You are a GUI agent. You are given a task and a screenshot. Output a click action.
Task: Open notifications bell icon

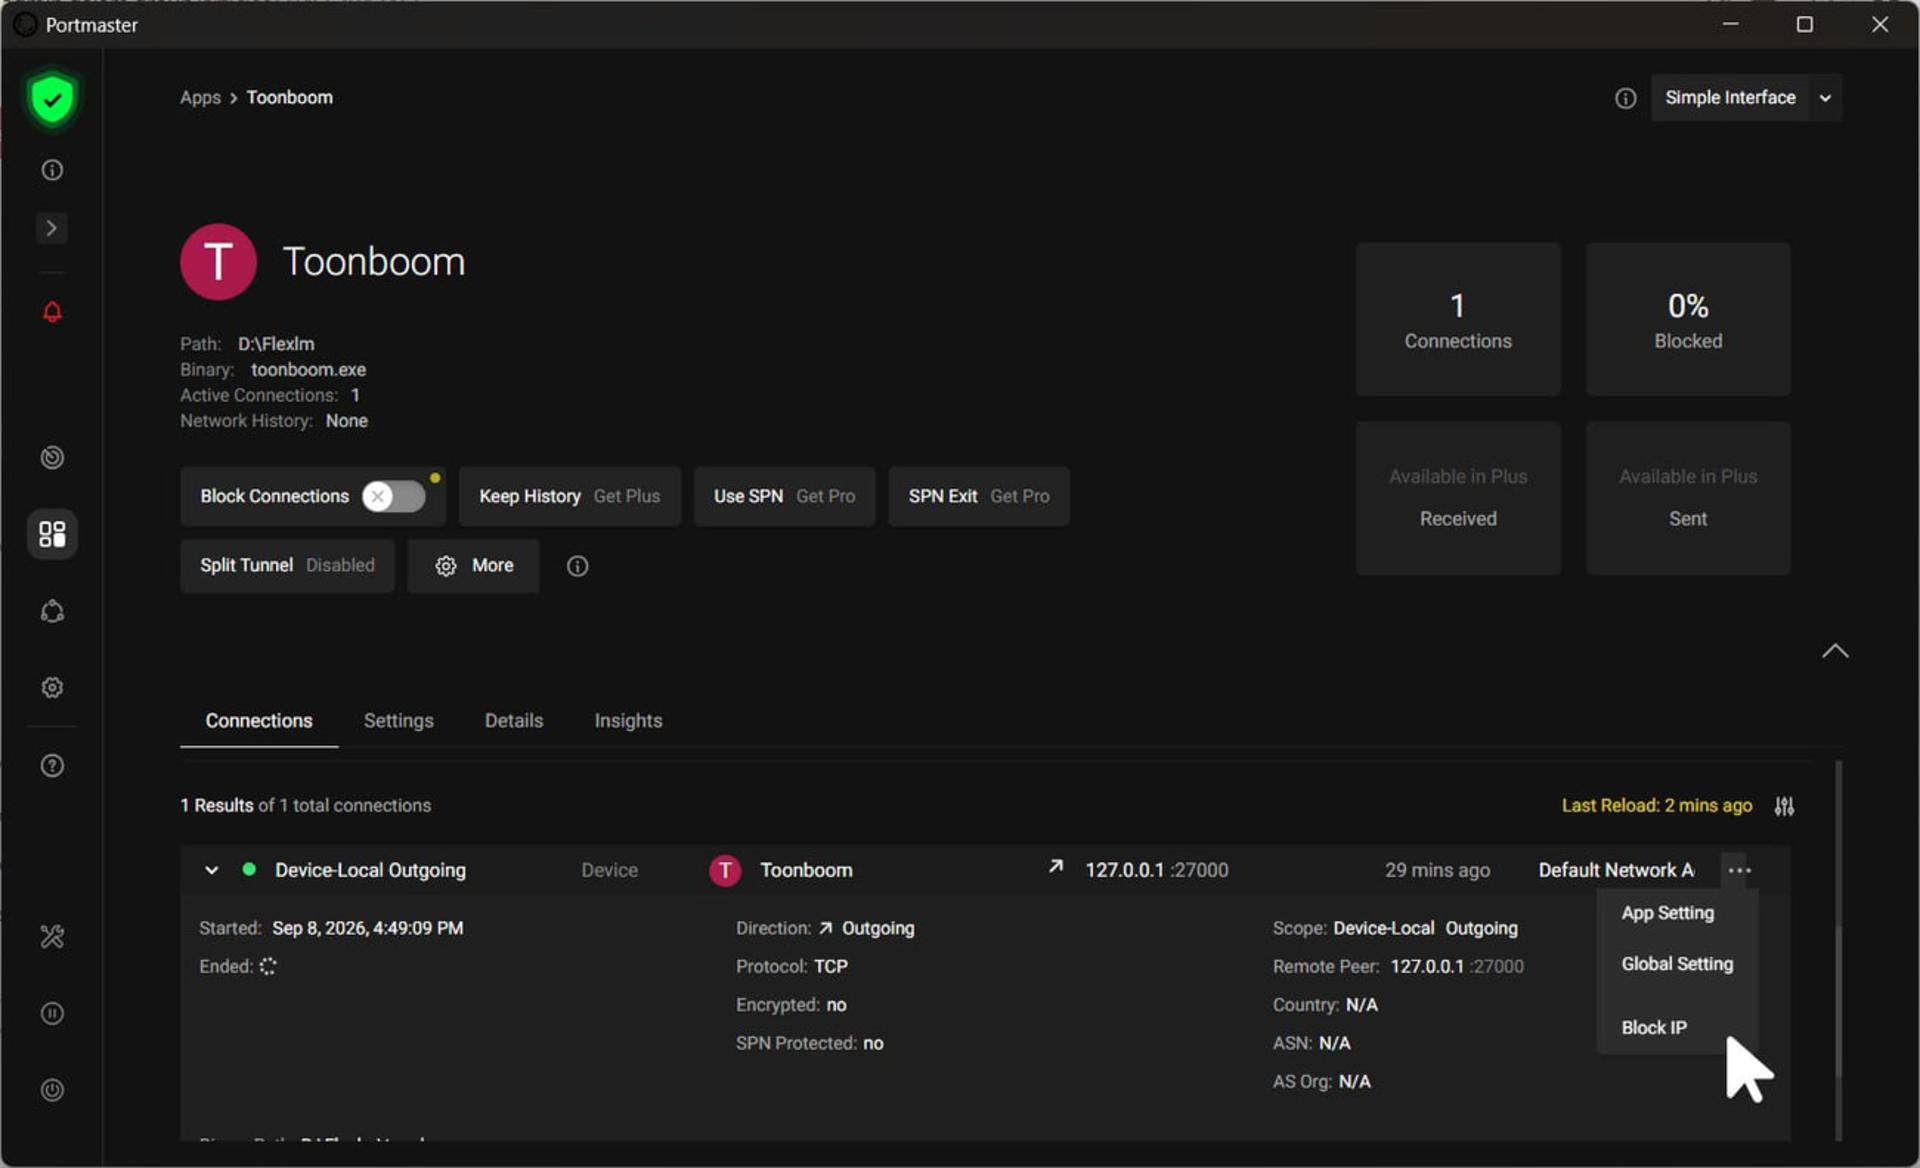tap(52, 312)
